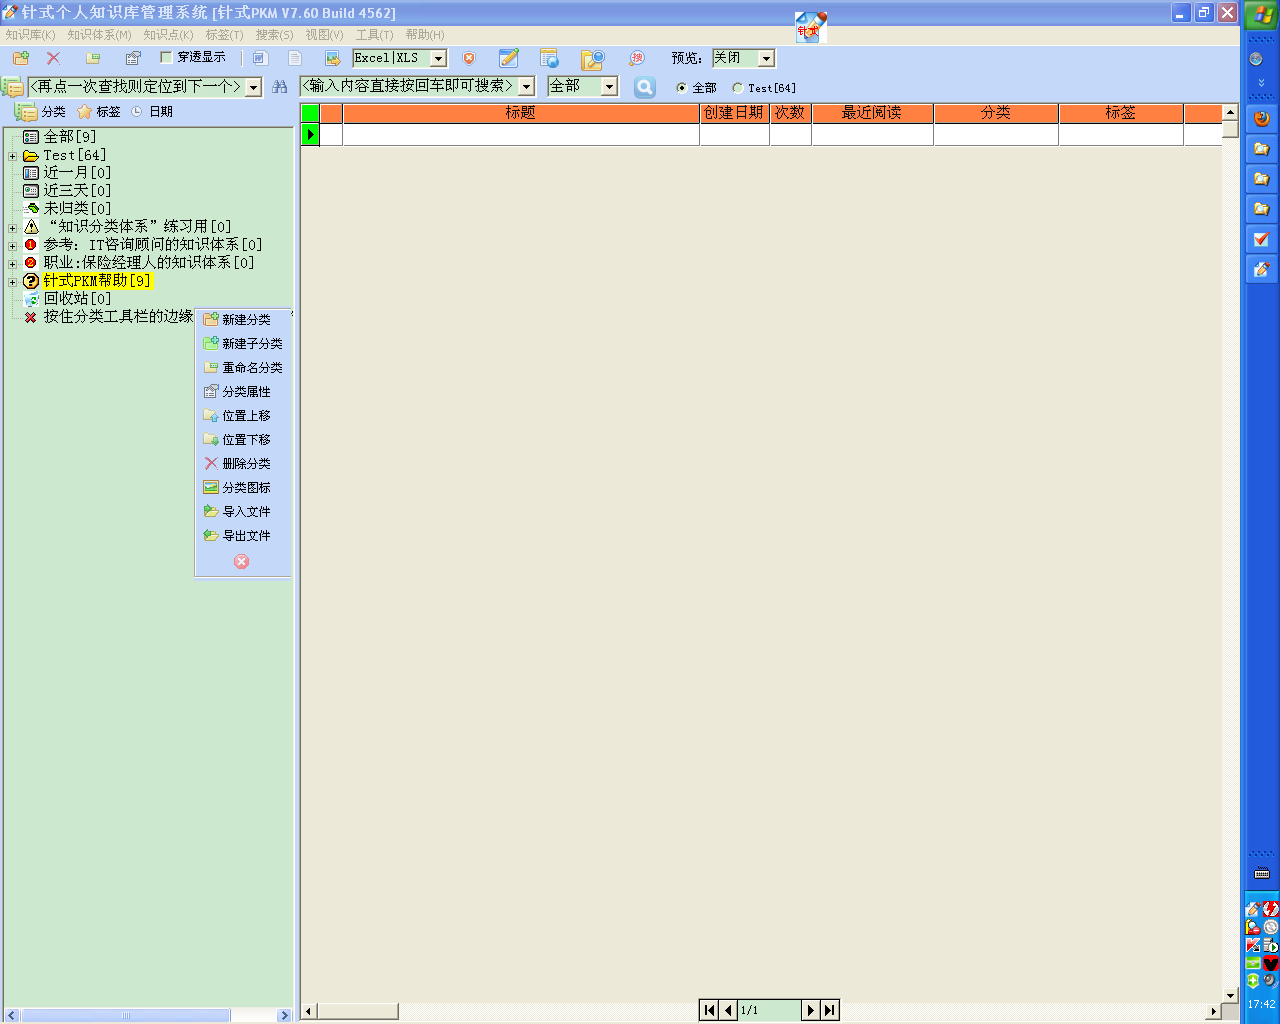Click 新建分类 in the floating toolbar

pyautogui.click(x=238, y=320)
